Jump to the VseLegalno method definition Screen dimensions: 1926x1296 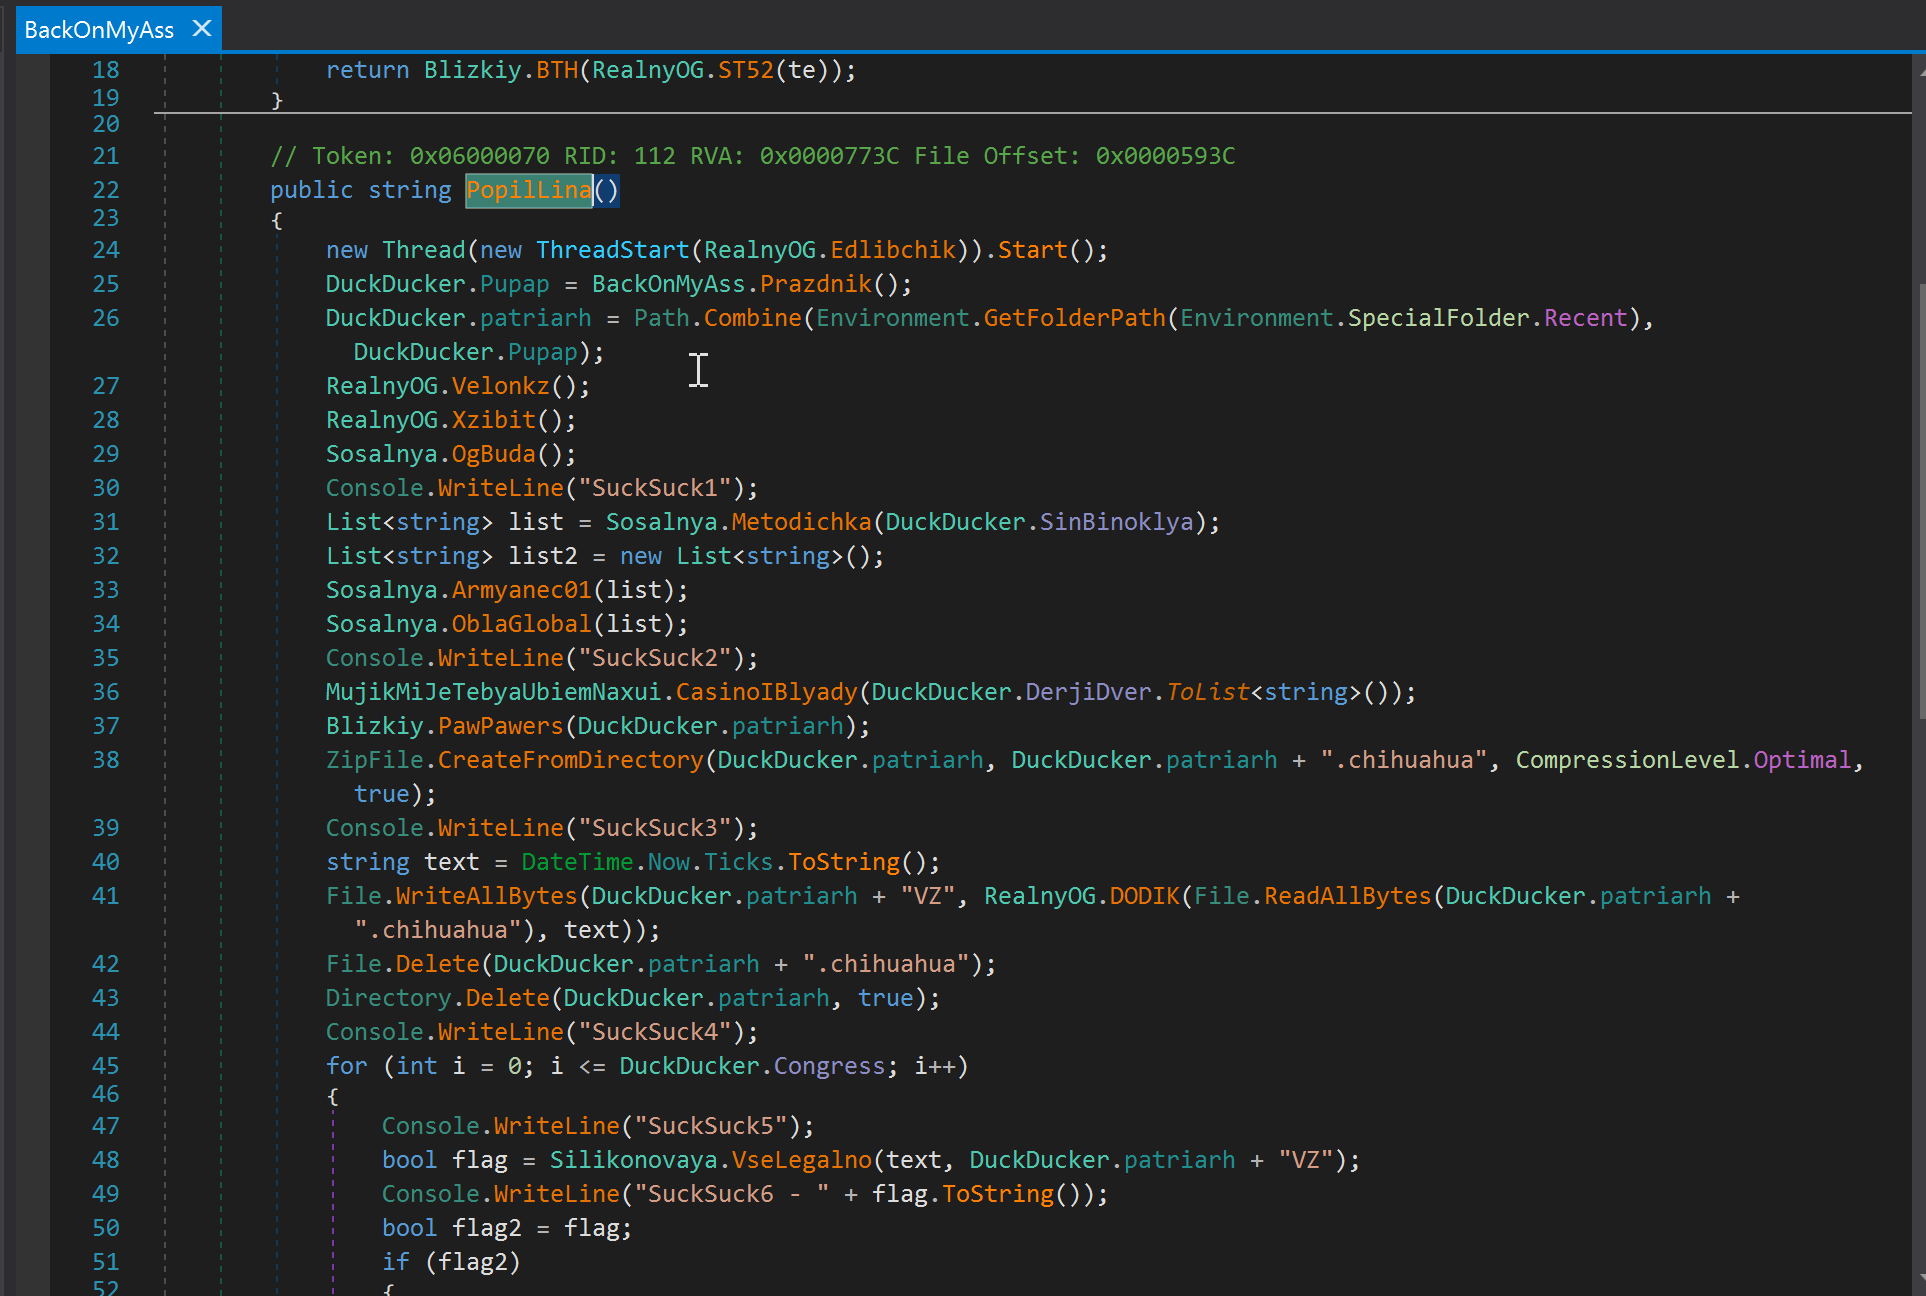click(801, 1160)
